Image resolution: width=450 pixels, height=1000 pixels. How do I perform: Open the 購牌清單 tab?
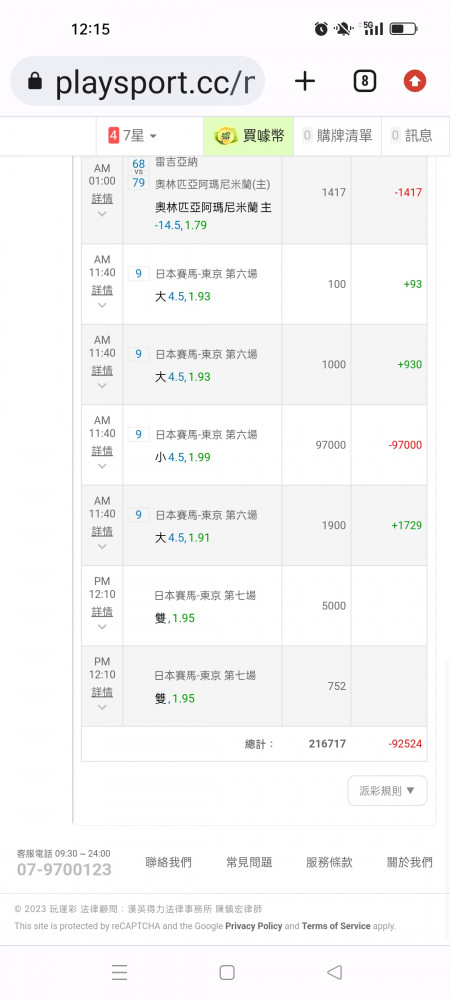(337, 135)
